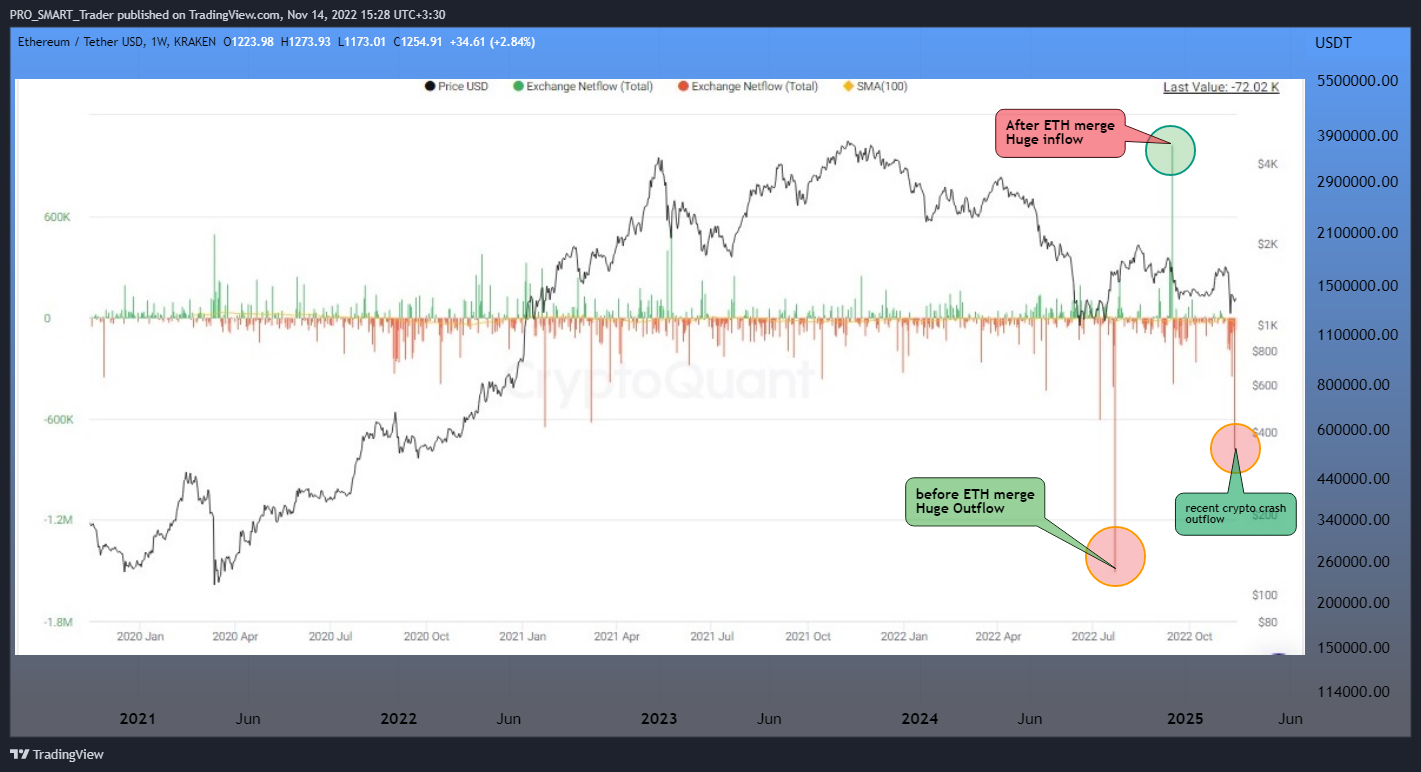The width and height of the screenshot is (1421, 772).
Task: Click the -1.8M netflow axis label
Action: coord(58,621)
